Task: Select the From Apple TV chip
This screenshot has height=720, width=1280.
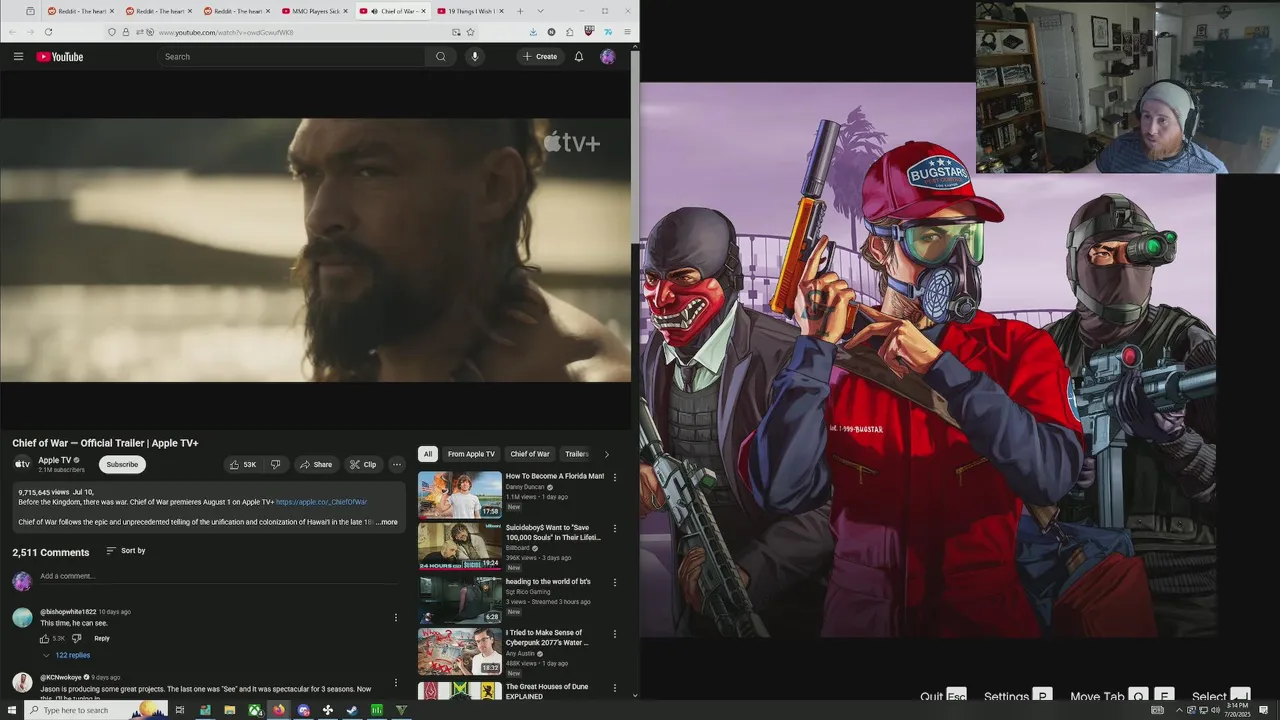Action: (x=471, y=454)
